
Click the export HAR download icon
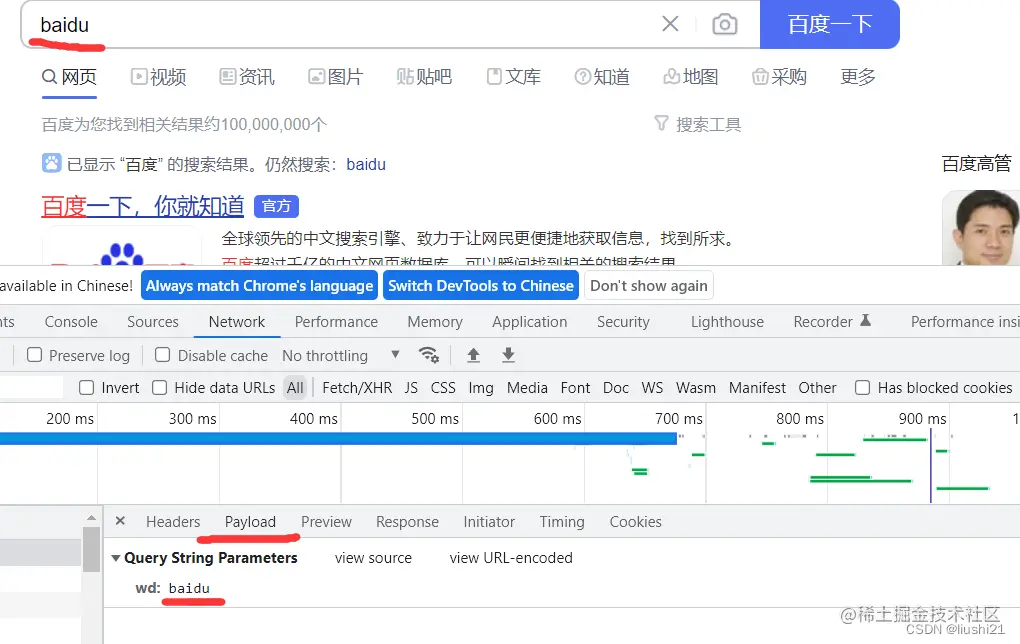(508, 355)
